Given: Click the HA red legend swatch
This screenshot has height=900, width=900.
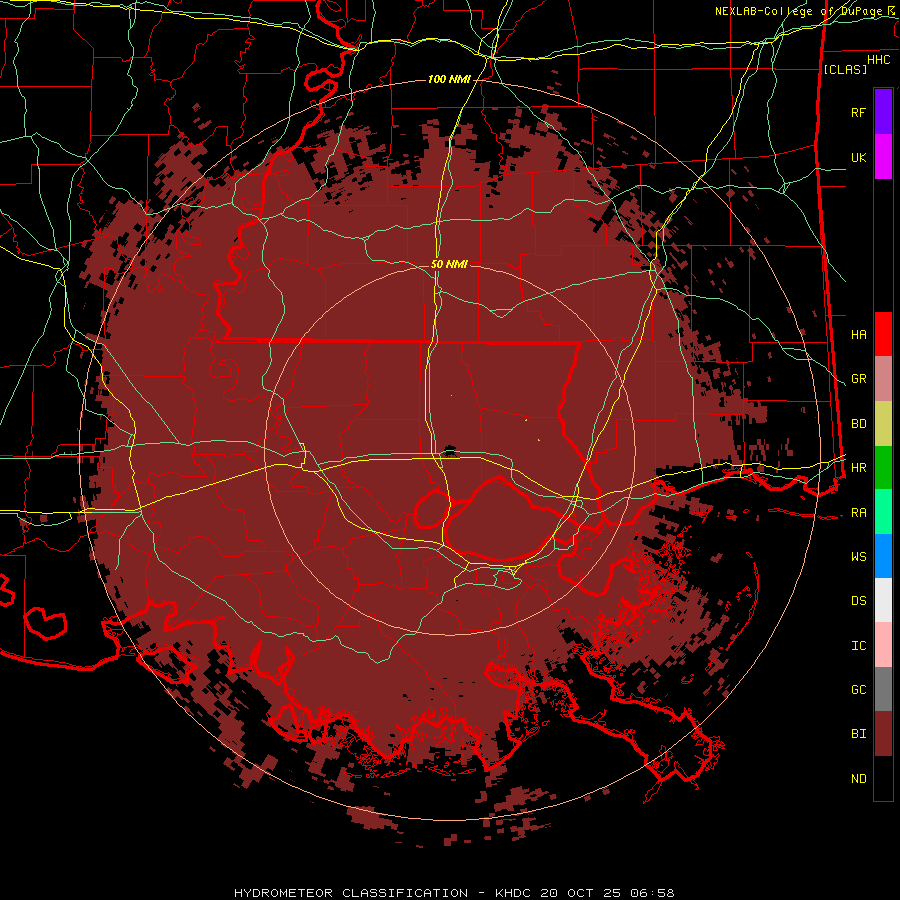Looking at the screenshot, I should pyautogui.click(x=883, y=334).
